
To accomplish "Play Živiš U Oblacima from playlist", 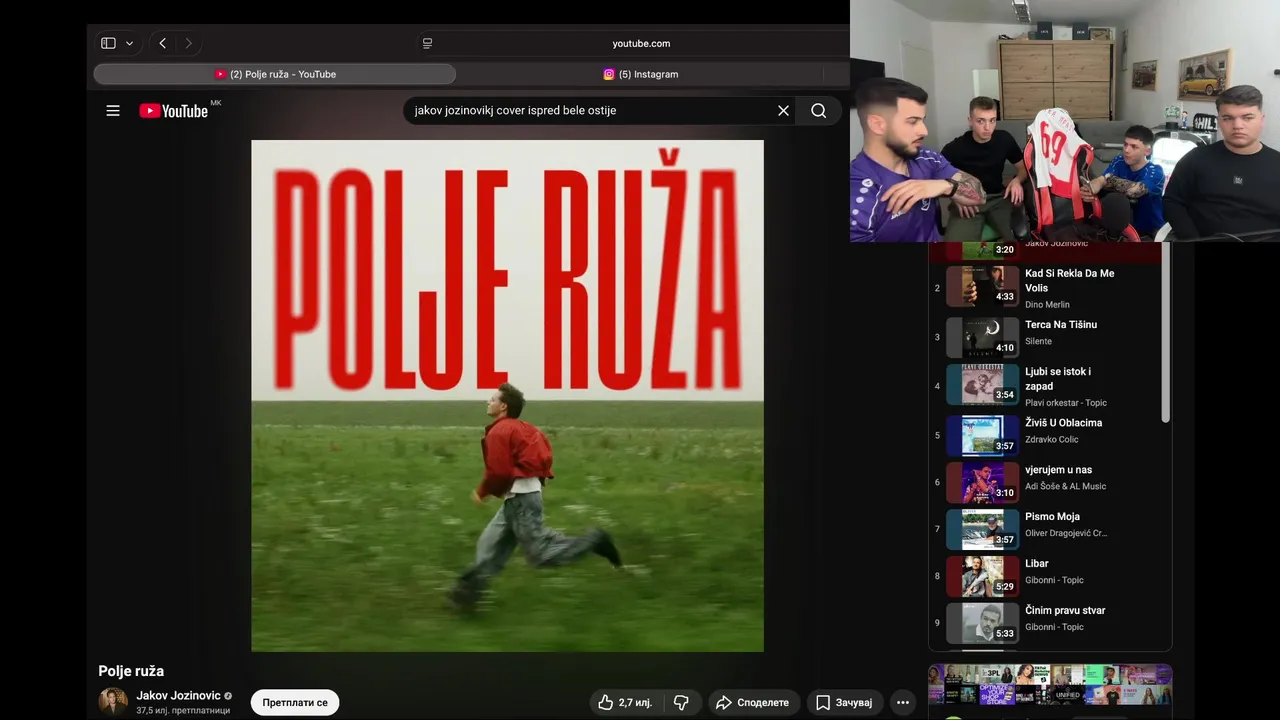I will point(1063,423).
